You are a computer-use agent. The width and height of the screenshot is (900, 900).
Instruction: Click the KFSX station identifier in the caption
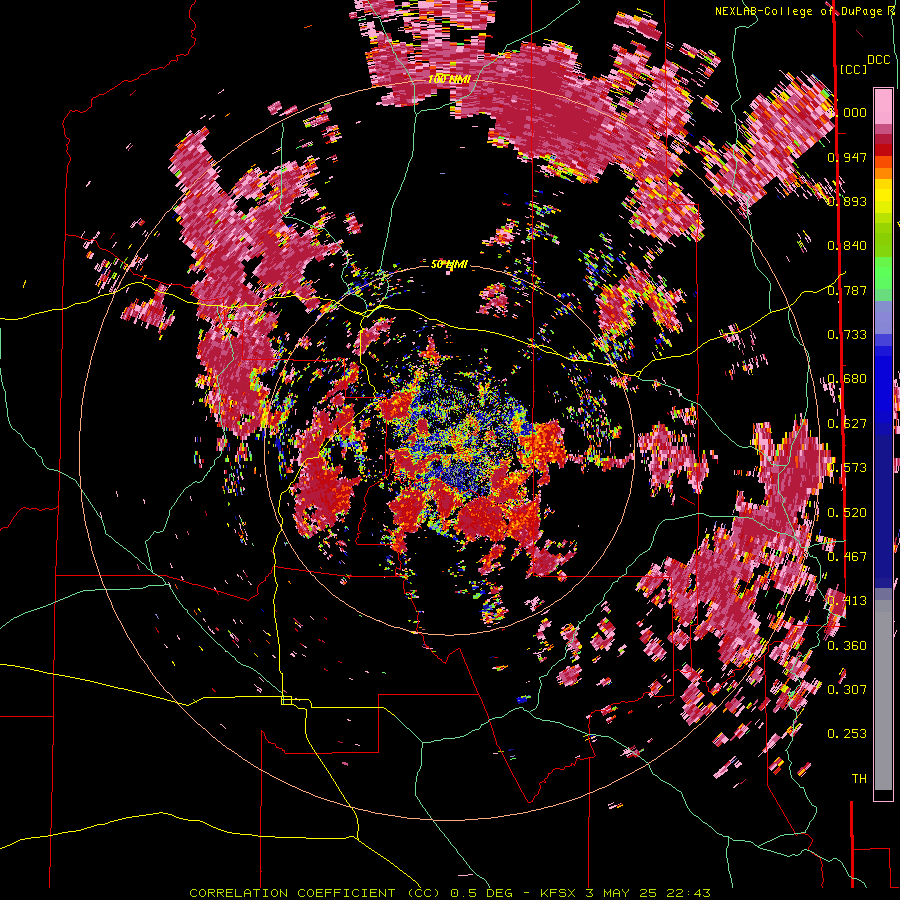557,893
